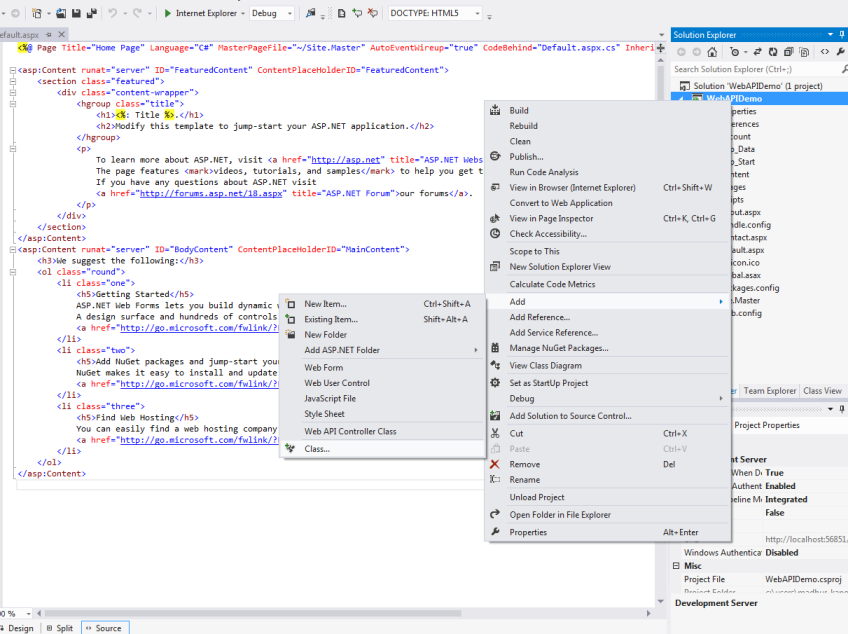Click the Save icon in the toolbar
The image size is (848, 634).
coord(75,13)
